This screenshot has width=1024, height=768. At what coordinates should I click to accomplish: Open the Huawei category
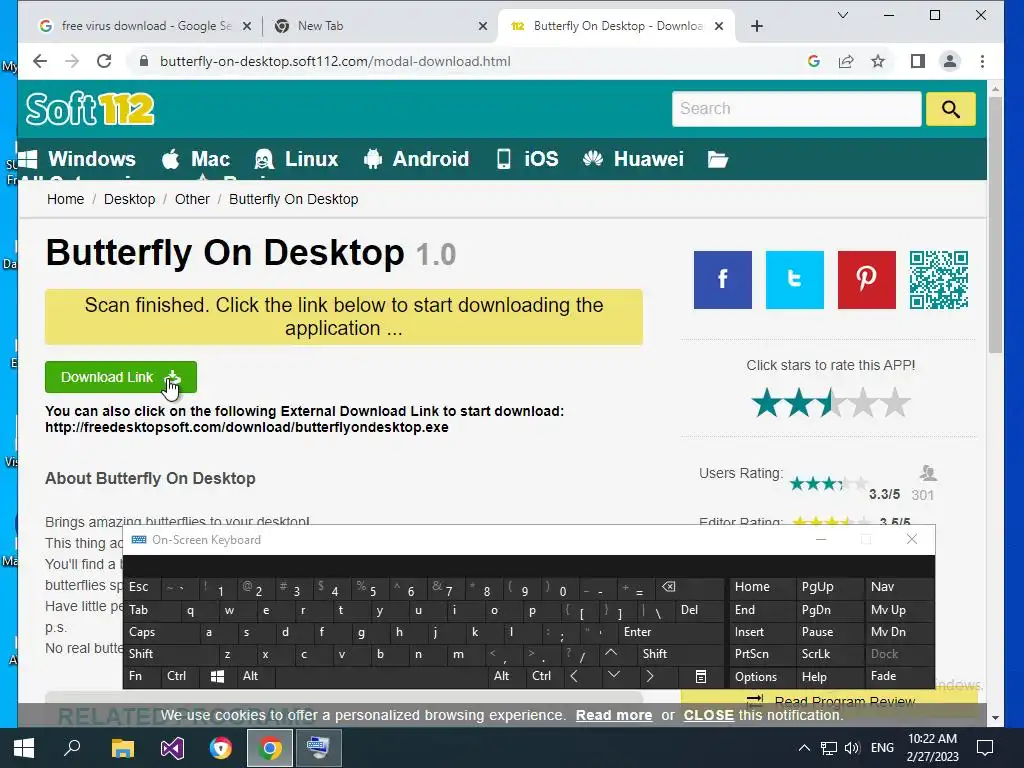[633, 159]
